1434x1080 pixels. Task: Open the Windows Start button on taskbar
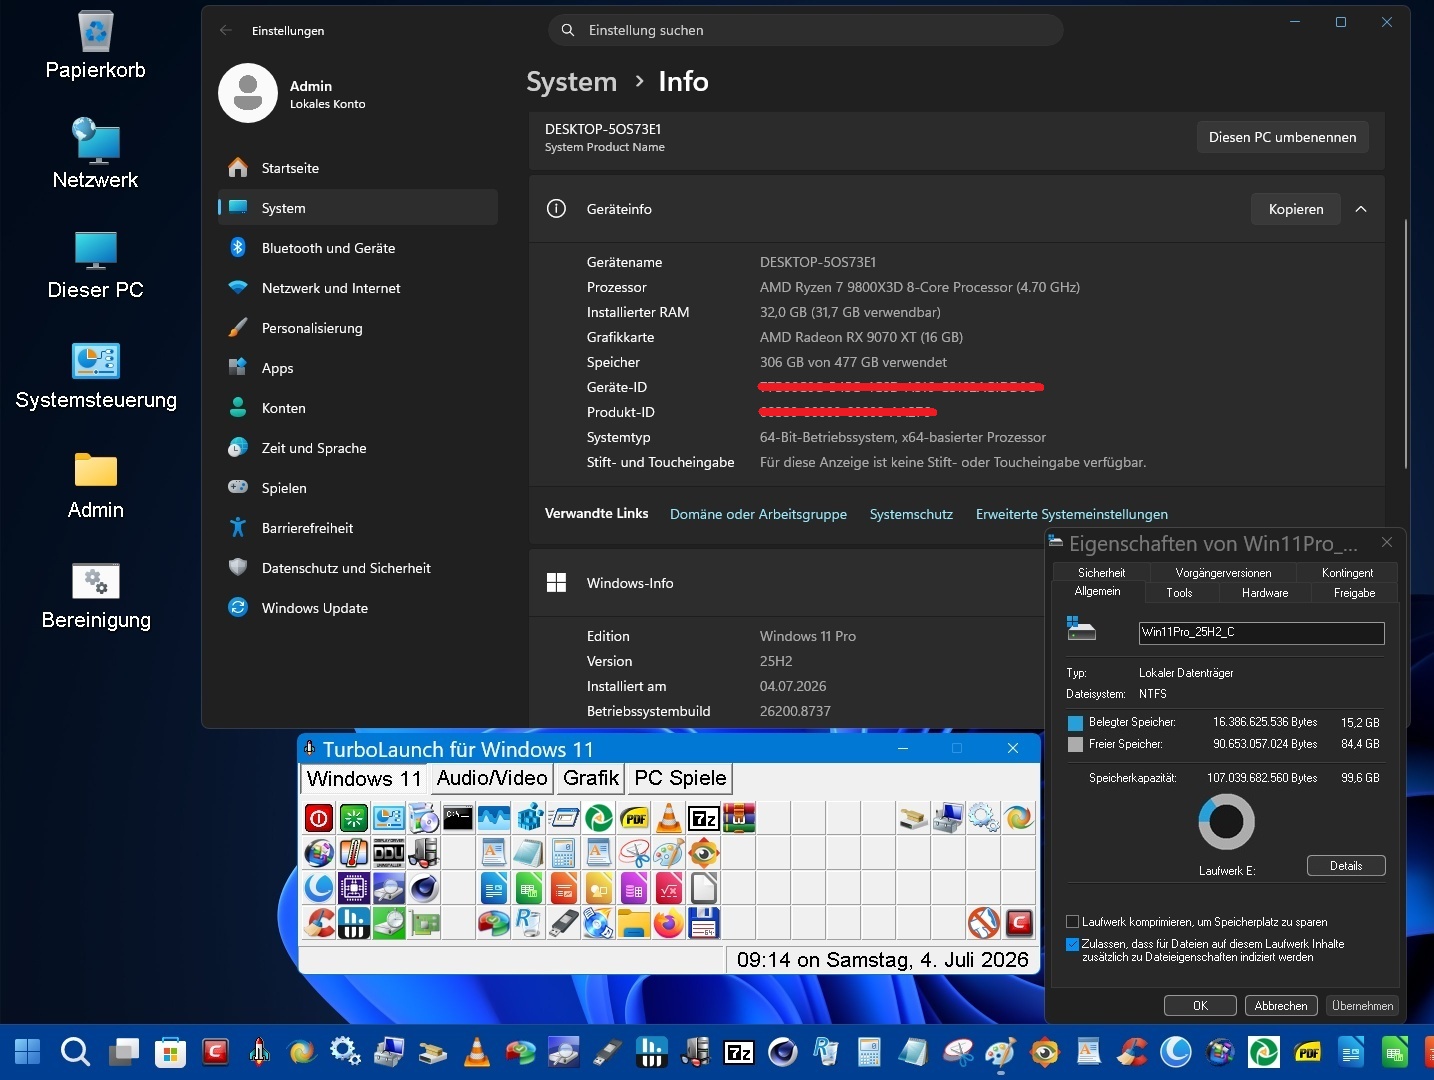[27, 1052]
